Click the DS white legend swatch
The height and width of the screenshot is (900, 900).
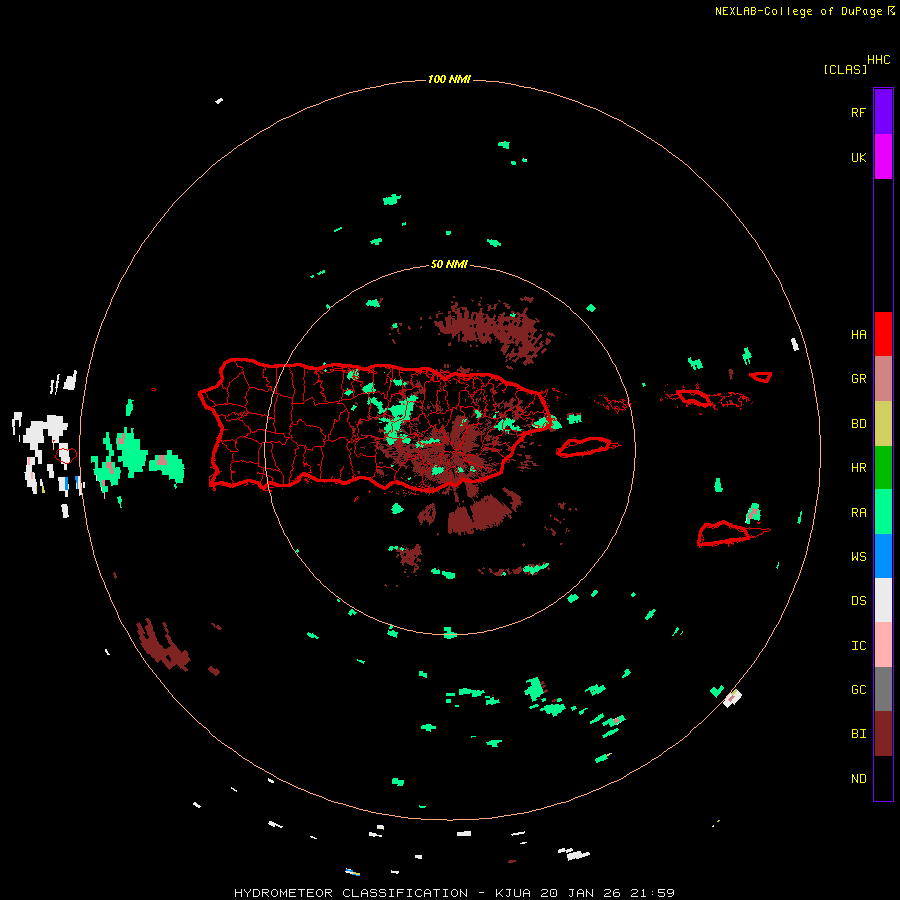[x=883, y=600]
